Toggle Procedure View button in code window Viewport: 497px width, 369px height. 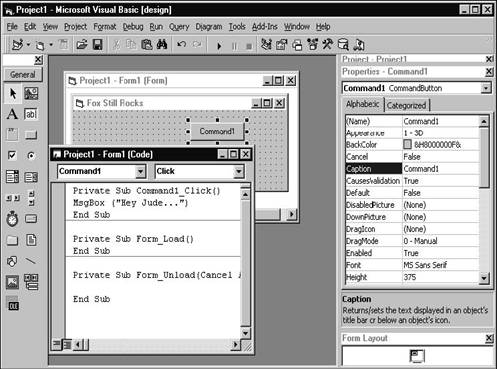56,344
